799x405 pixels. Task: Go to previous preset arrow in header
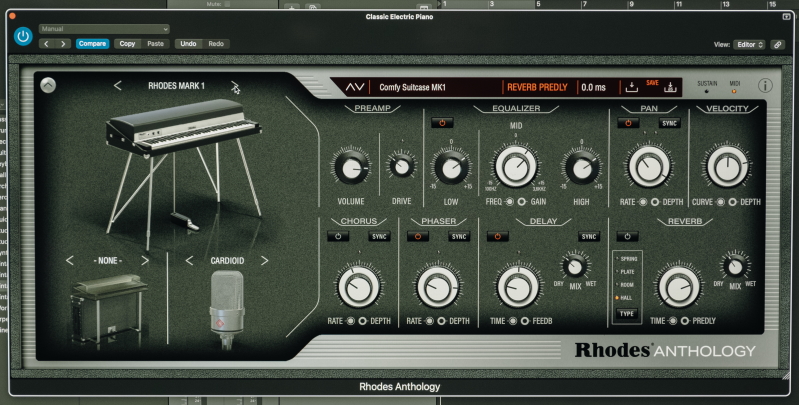tap(46, 44)
